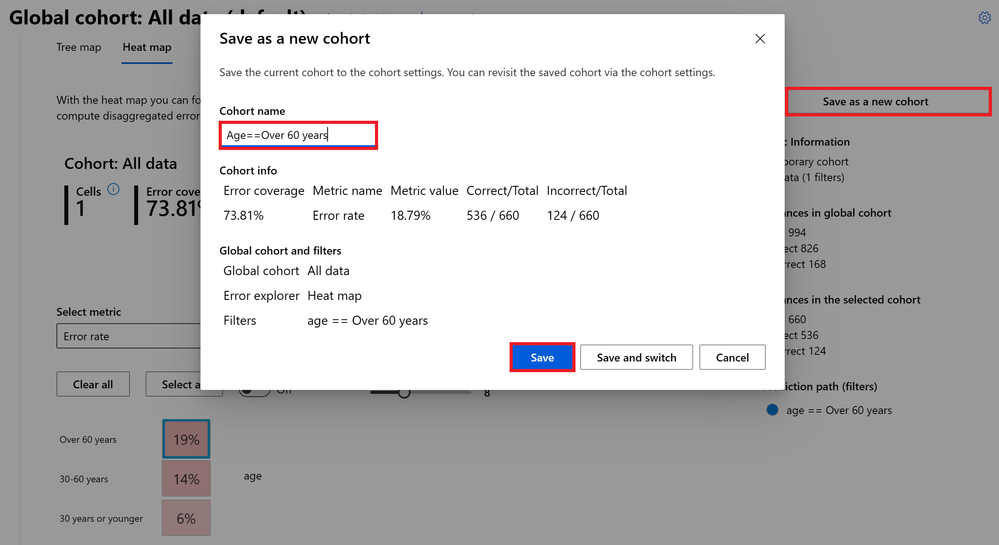Click the info icon next to Cells
The width and height of the screenshot is (999, 545).
tap(113, 189)
